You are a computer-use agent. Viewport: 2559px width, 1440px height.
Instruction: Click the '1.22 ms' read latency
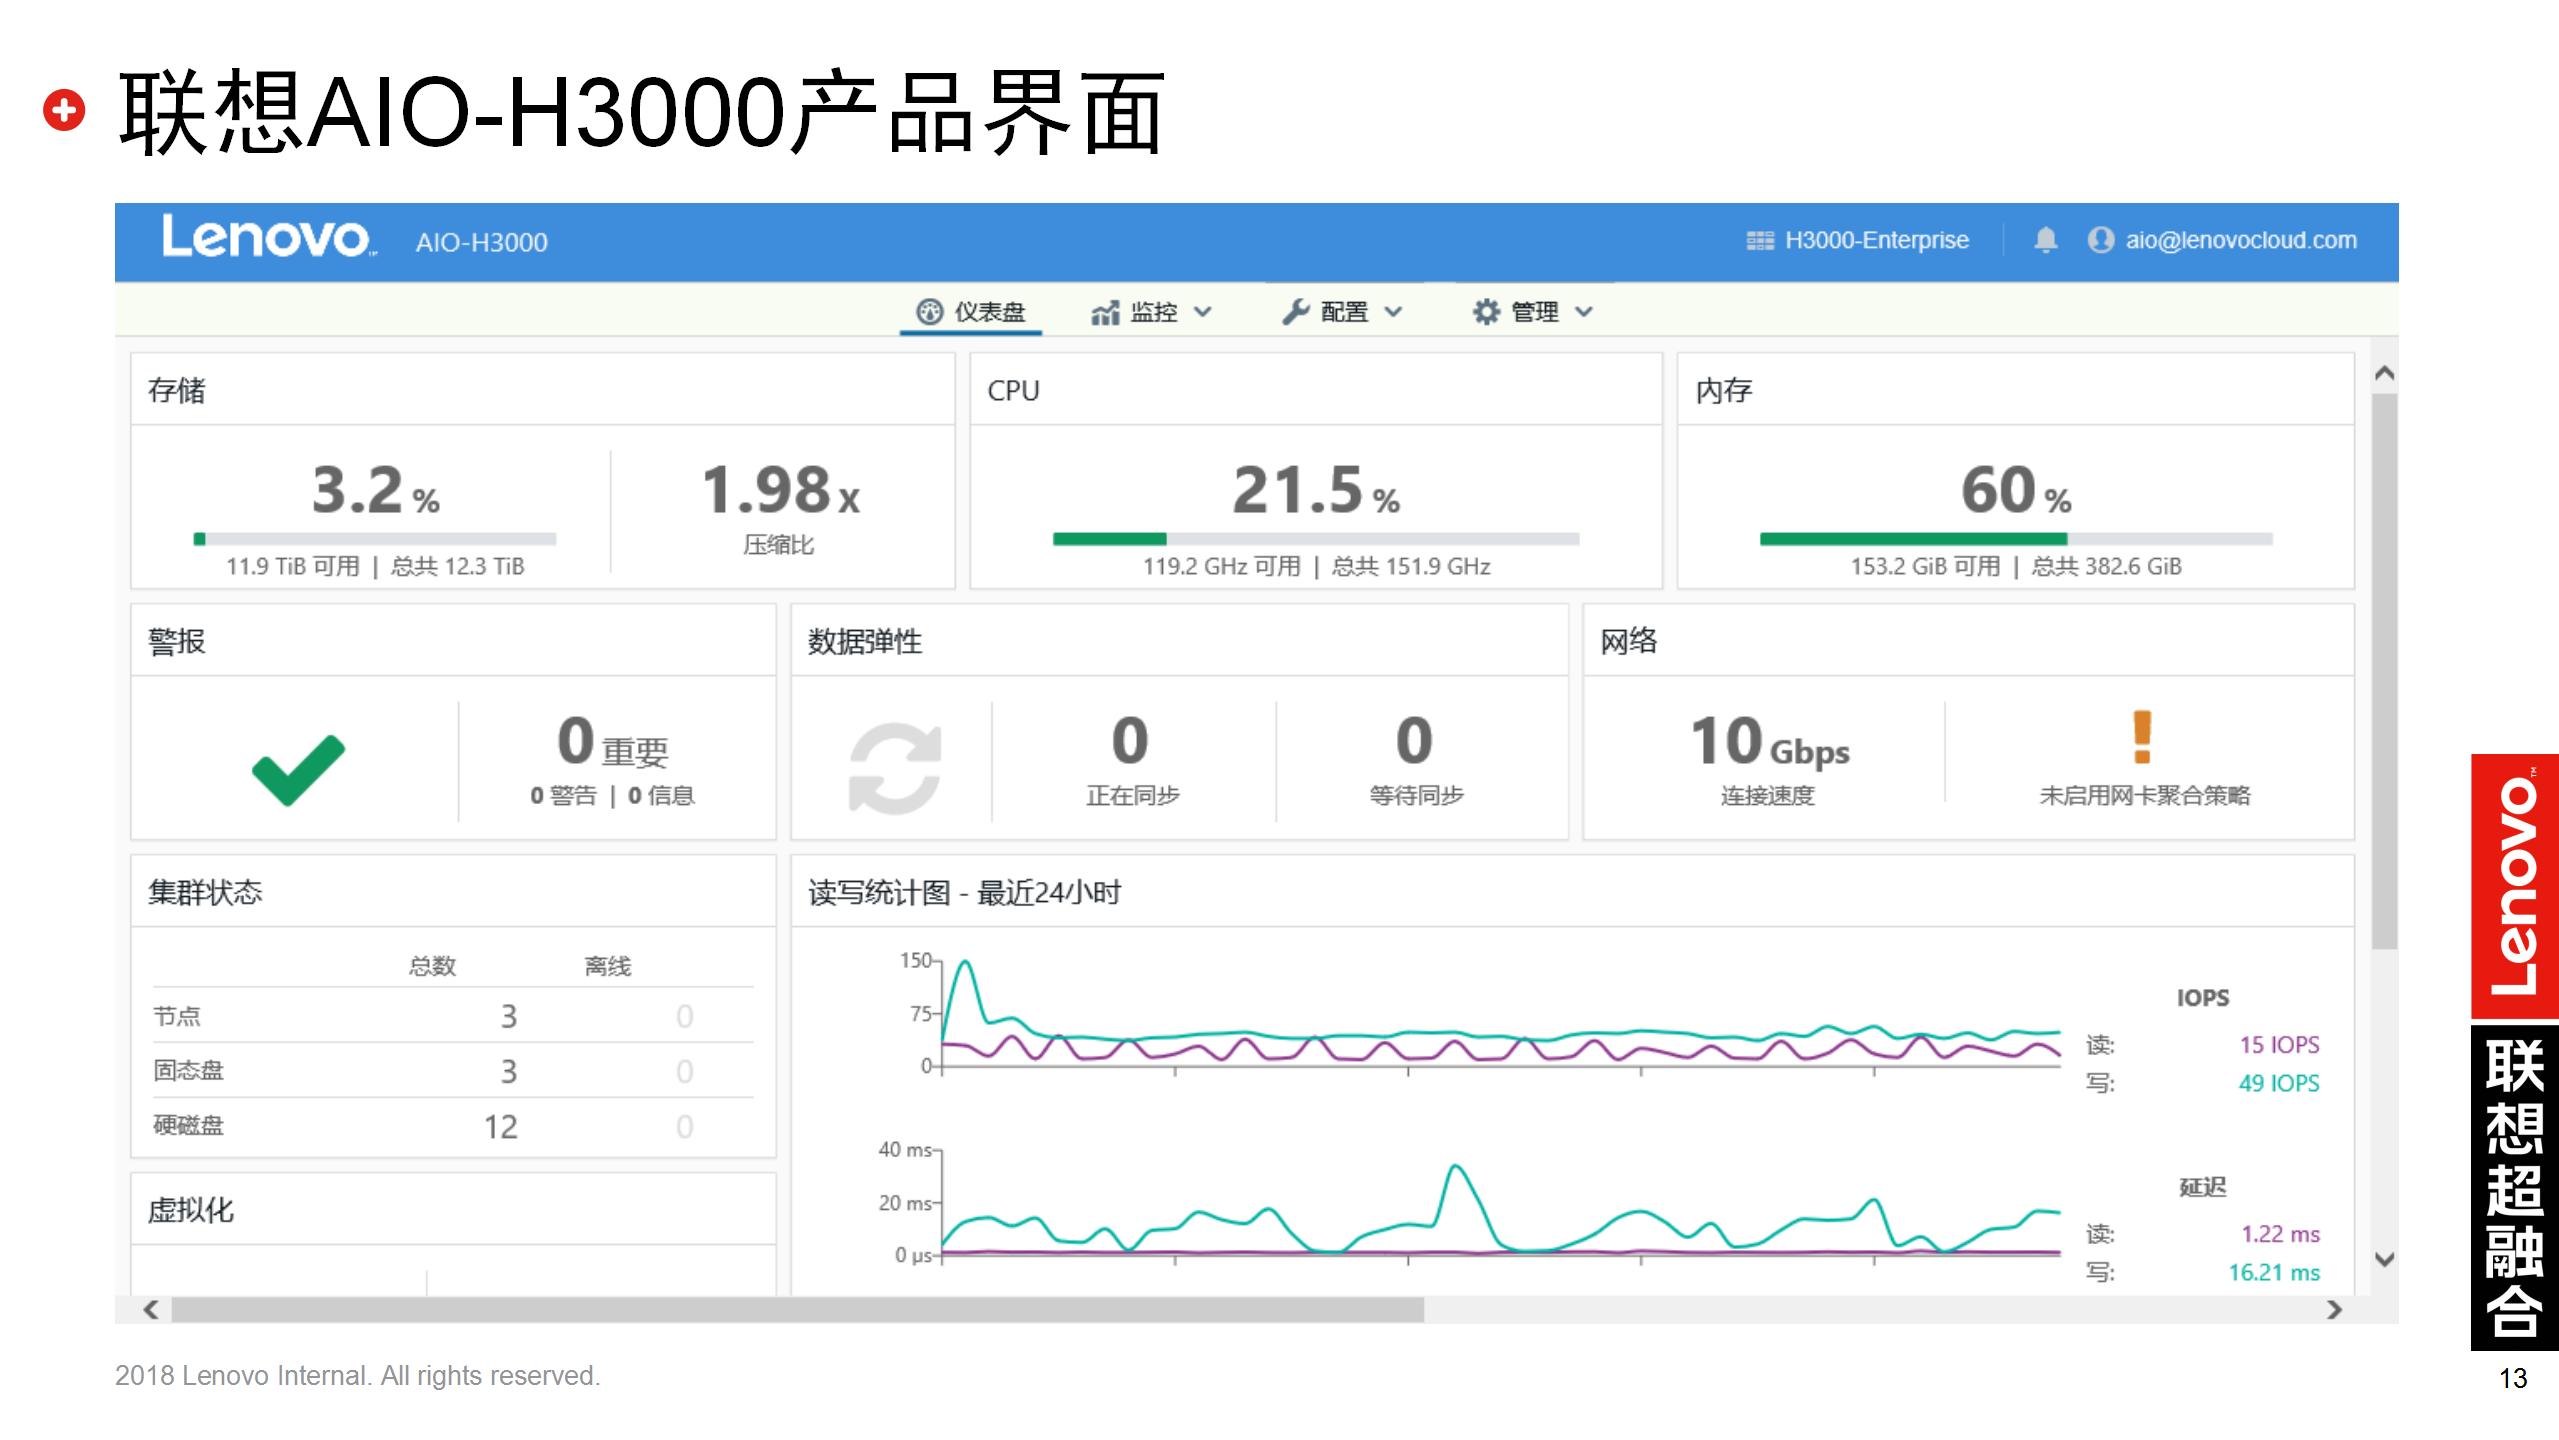pos(2280,1234)
